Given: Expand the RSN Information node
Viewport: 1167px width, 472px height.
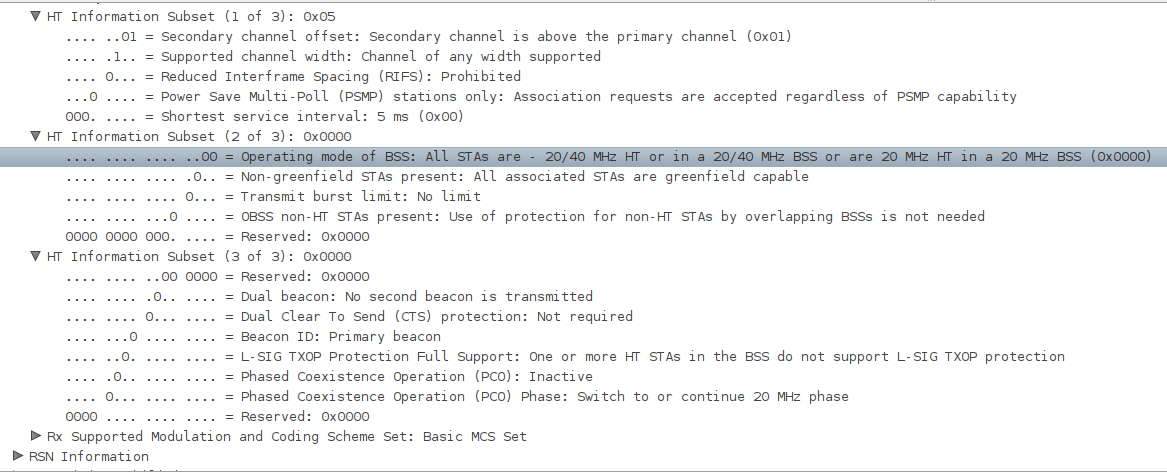Looking at the screenshot, I should [x=18, y=456].
